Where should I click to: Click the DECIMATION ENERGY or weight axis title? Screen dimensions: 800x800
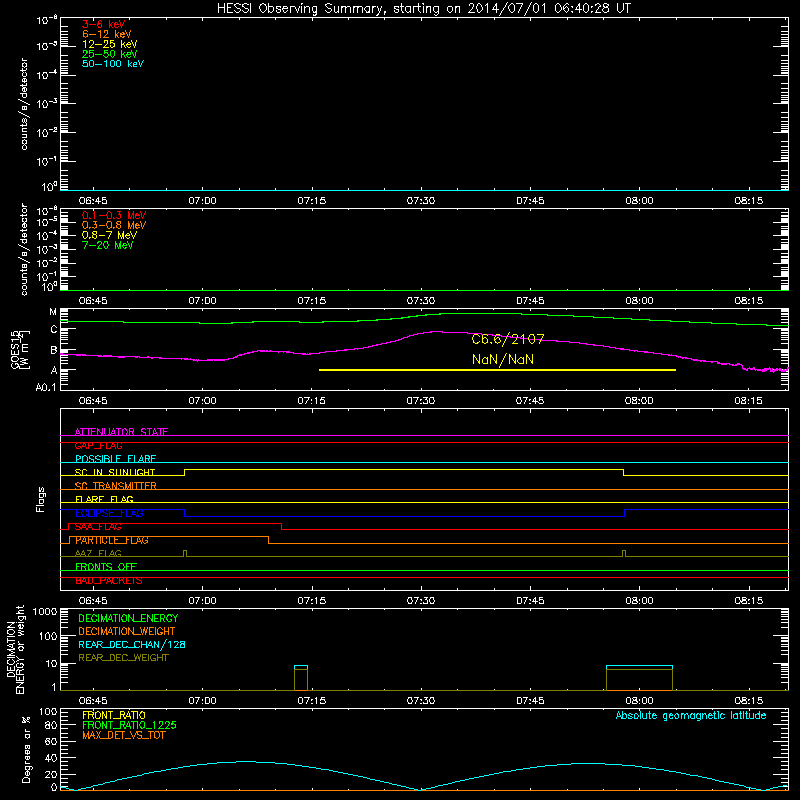[15, 649]
